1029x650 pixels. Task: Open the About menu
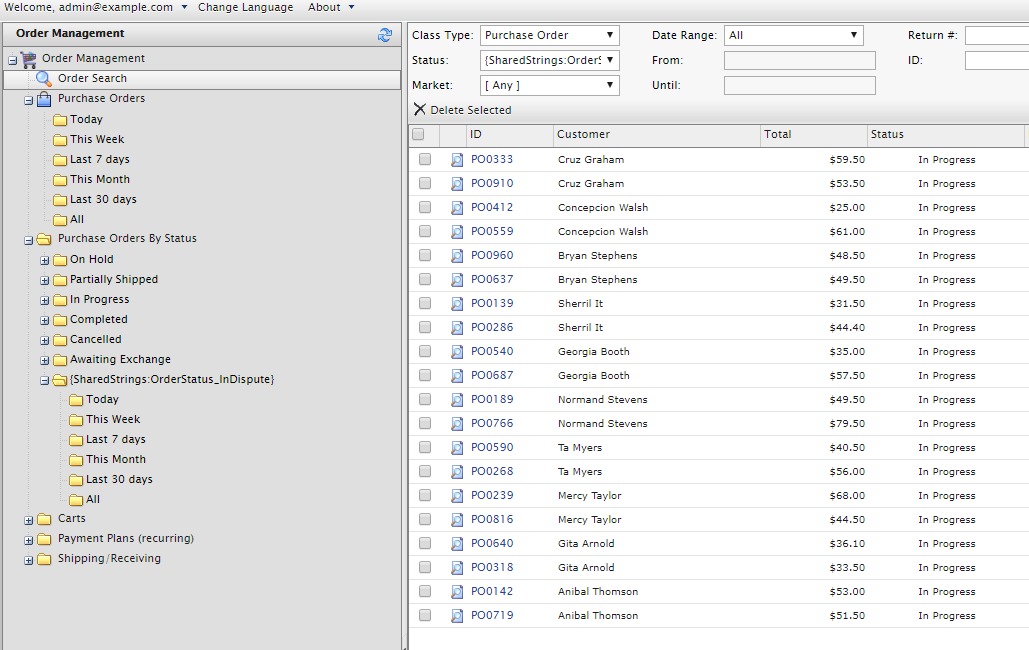pos(330,7)
